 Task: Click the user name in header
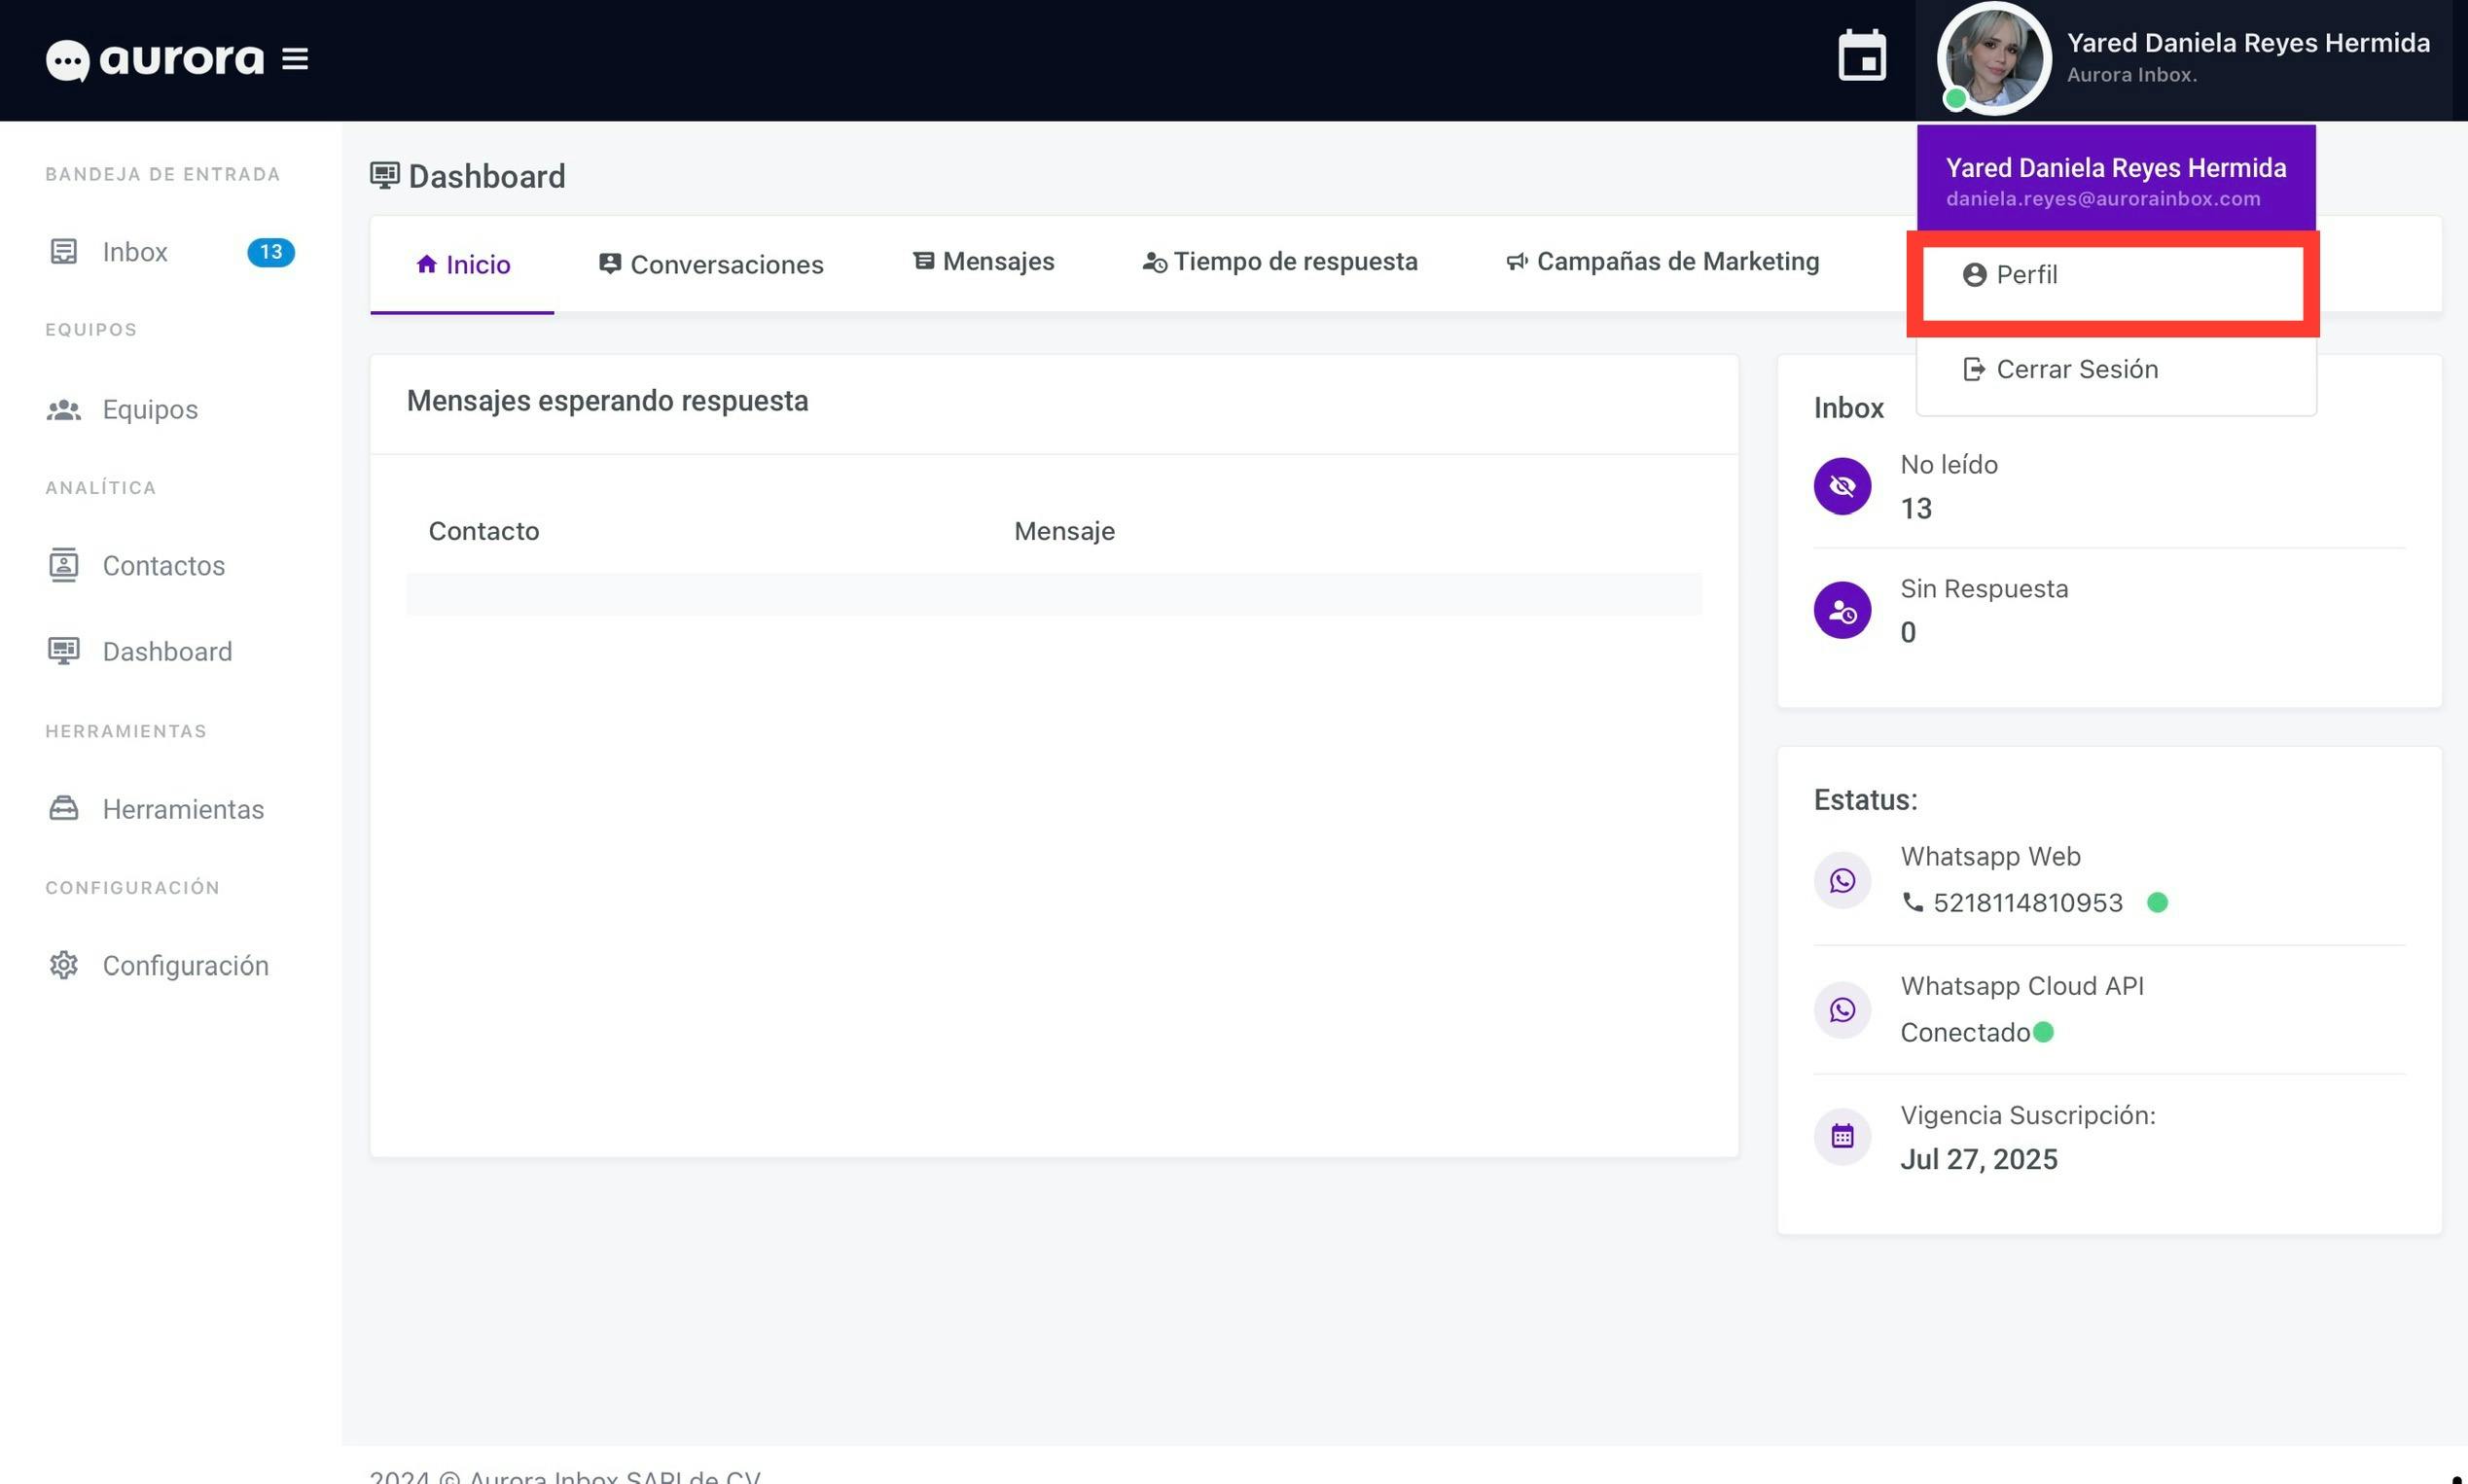click(2248, 43)
